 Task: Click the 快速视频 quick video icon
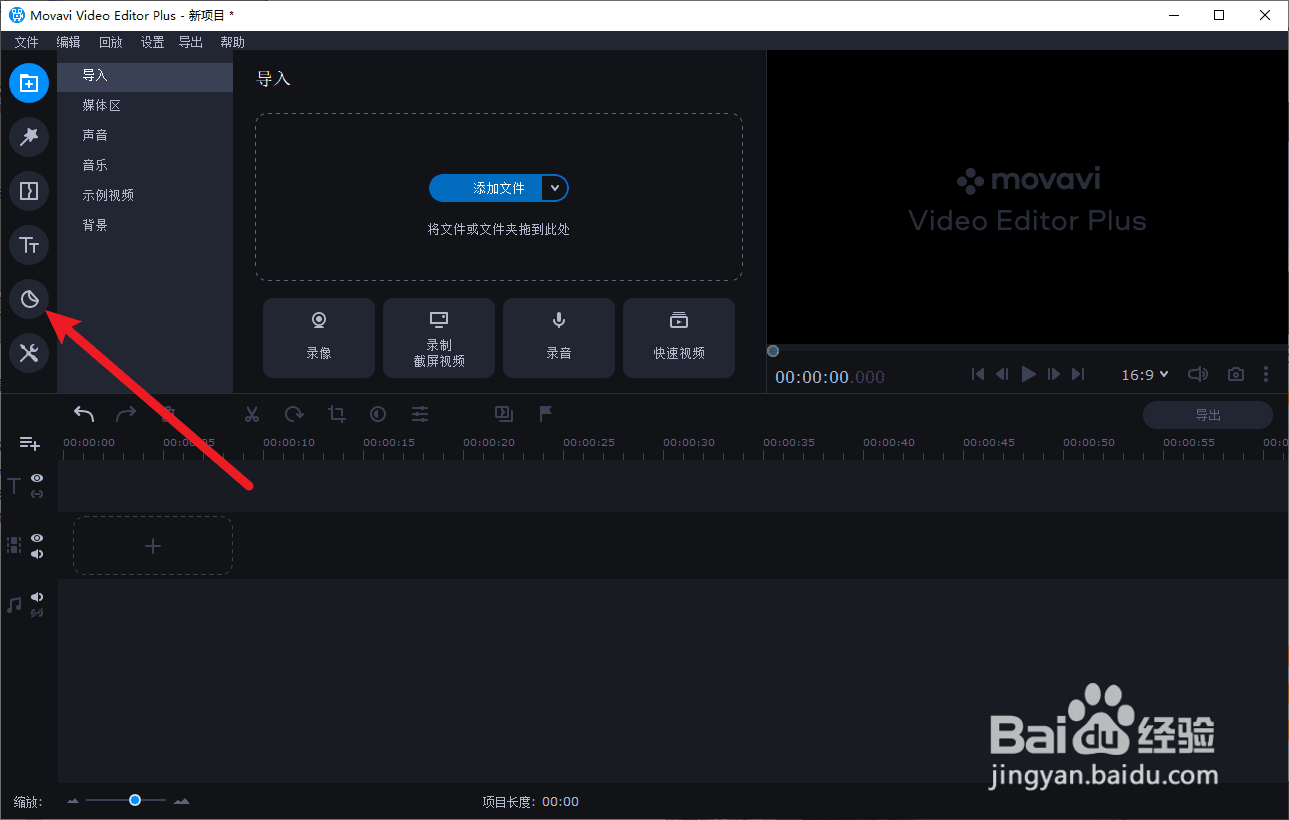point(679,320)
